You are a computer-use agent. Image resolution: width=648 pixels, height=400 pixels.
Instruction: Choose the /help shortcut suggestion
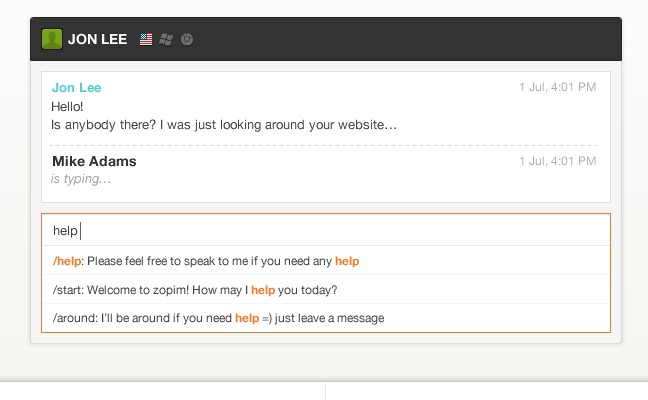326,261
